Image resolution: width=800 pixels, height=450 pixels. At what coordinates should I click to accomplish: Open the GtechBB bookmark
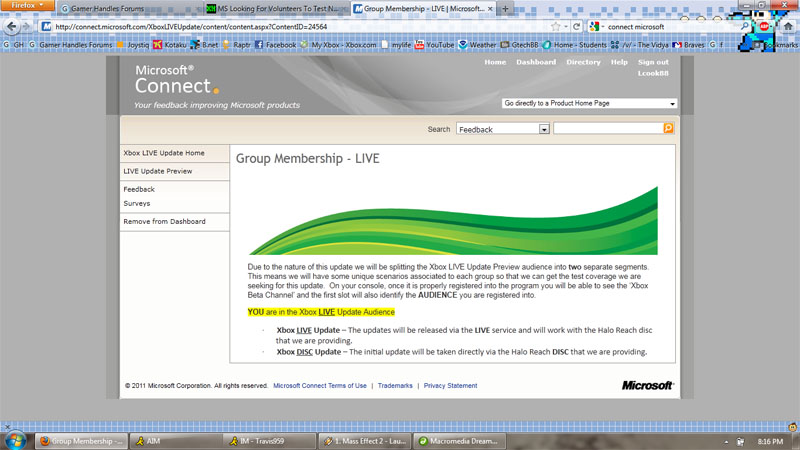coord(519,45)
